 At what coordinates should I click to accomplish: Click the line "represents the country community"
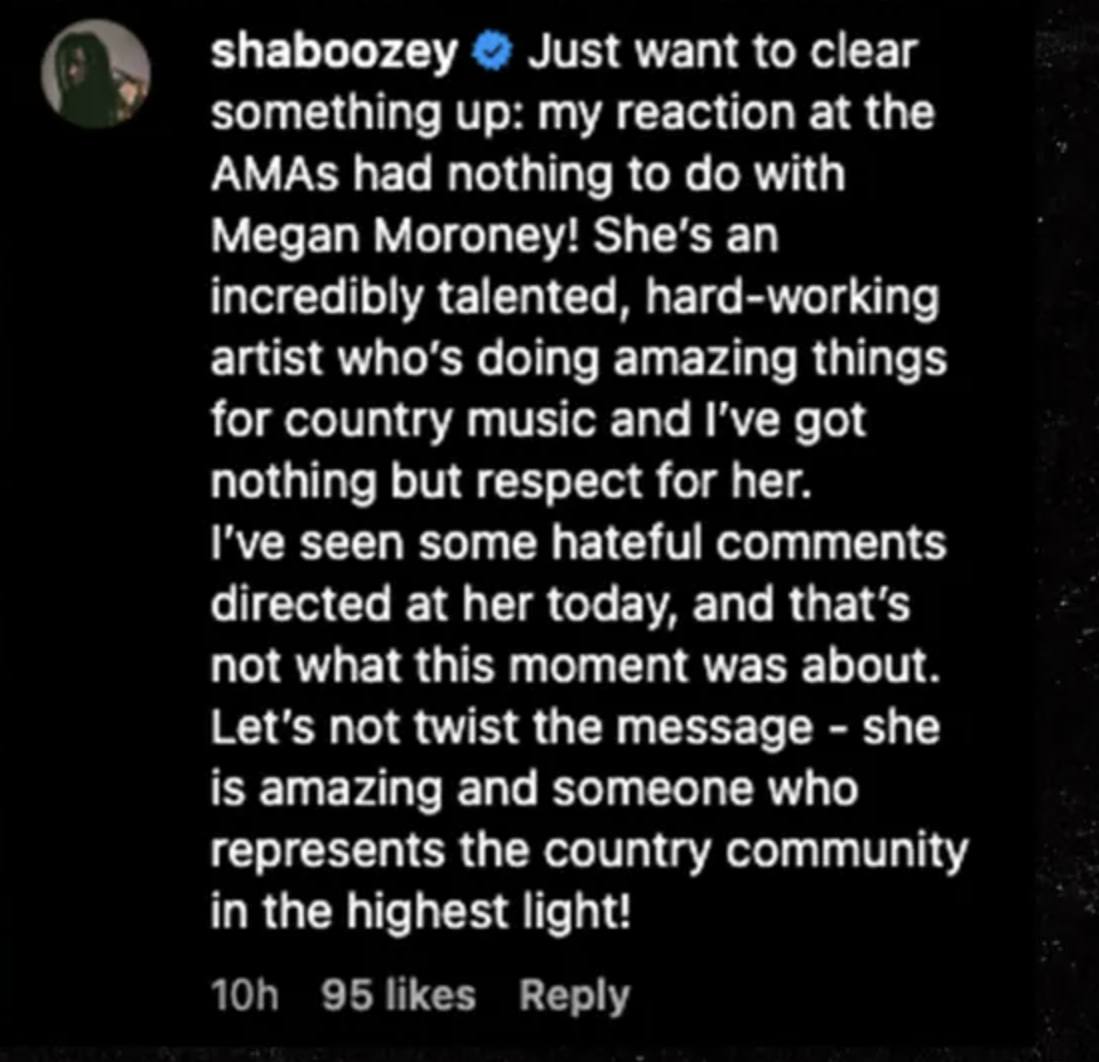pyautogui.click(x=589, y=850)
